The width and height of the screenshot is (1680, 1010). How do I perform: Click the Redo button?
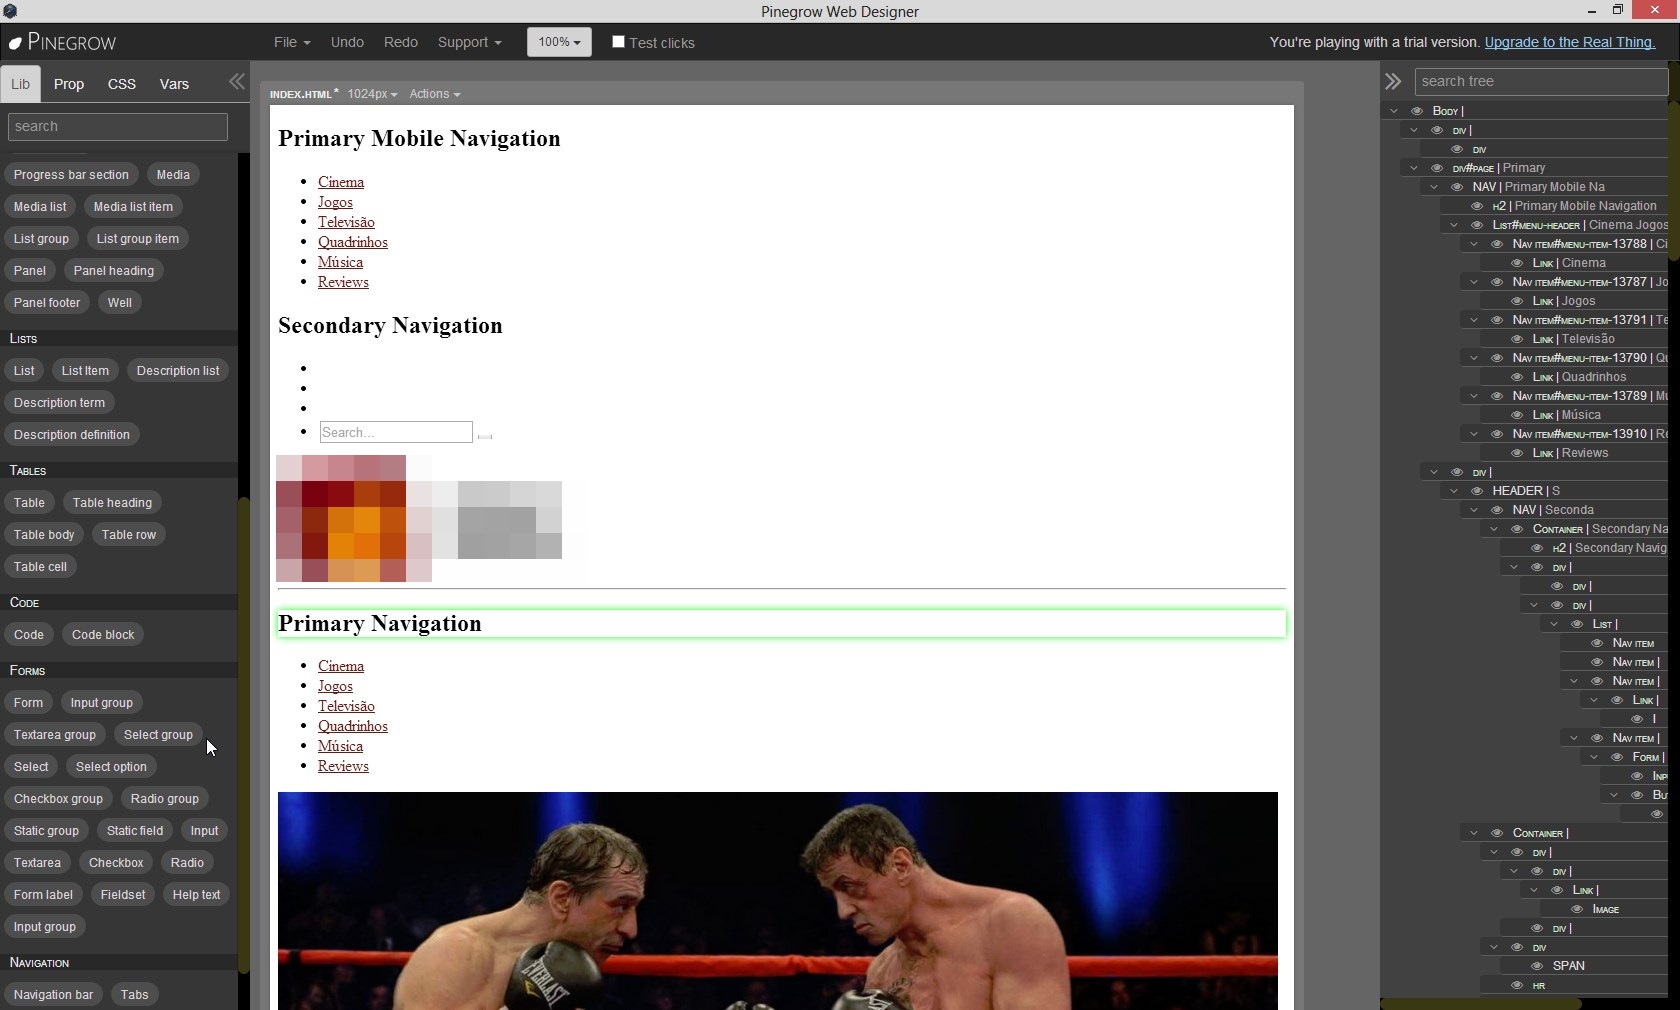[400, 42]
